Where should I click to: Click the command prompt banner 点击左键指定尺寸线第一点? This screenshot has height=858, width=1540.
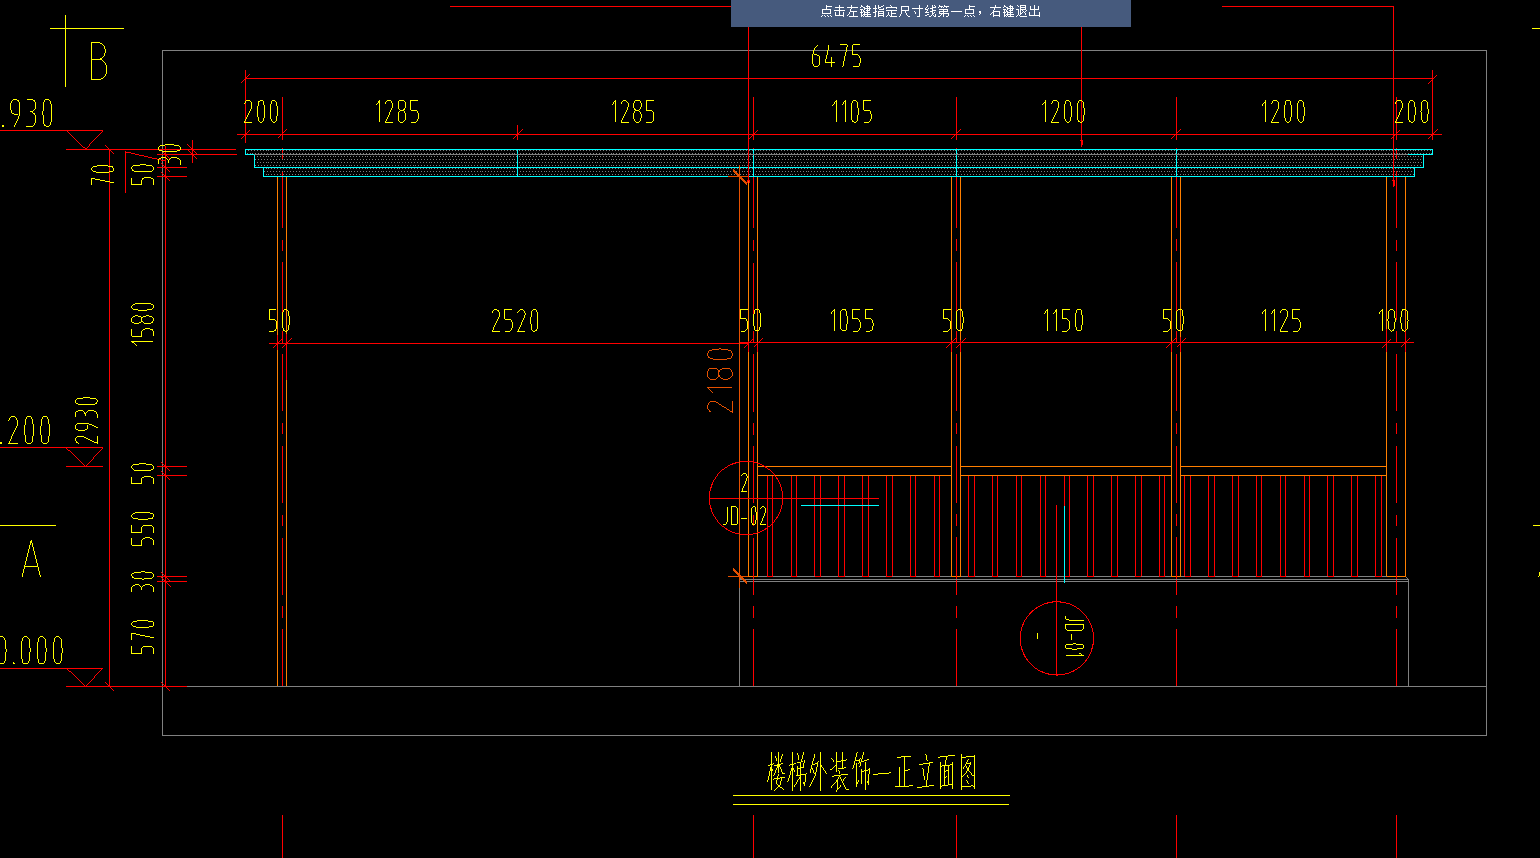point(930,12)
